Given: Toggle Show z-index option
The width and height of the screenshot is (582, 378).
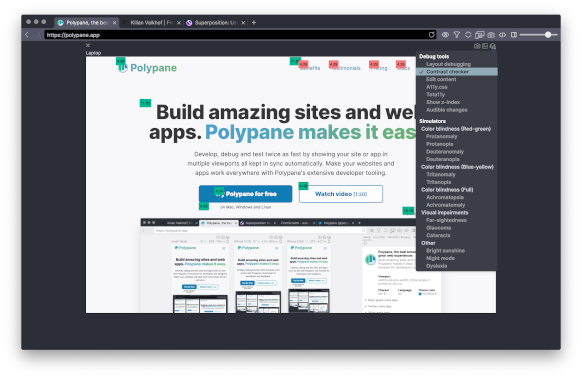Looking at the screenshot, I should pyautogui.click(x=443, y=102).
